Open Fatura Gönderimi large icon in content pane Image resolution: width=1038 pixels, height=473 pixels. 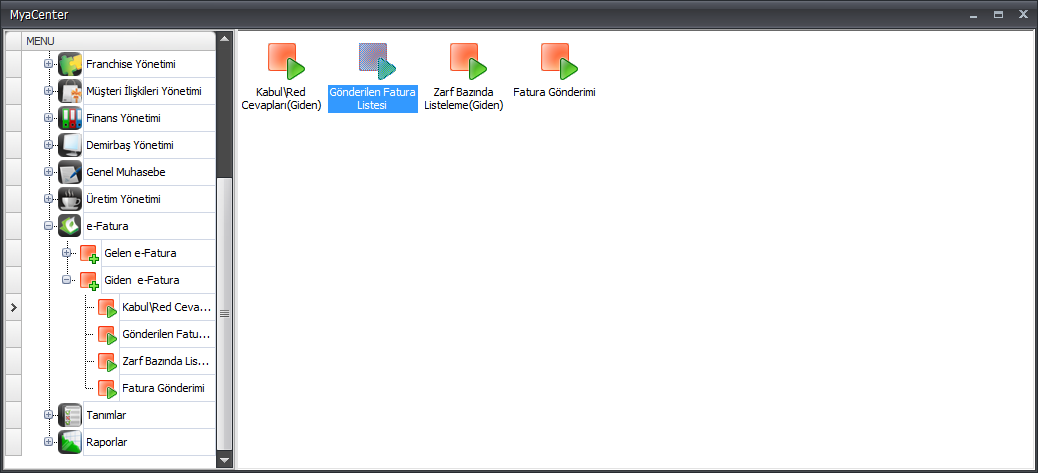pos(559,60)
